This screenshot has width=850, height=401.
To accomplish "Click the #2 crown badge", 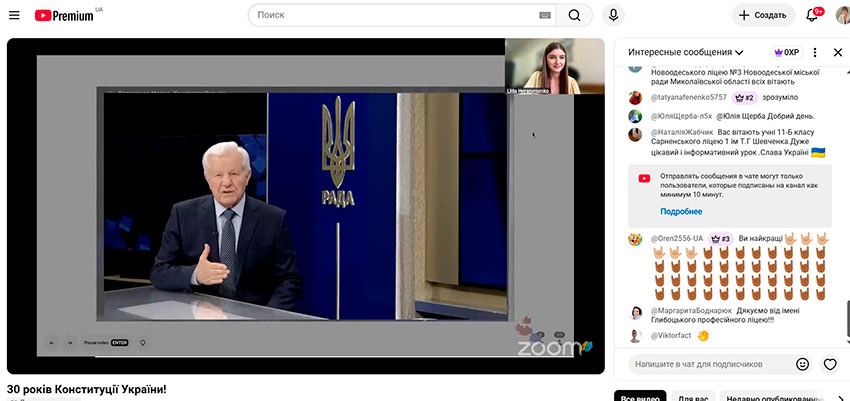I will click(x=744, y=98).
